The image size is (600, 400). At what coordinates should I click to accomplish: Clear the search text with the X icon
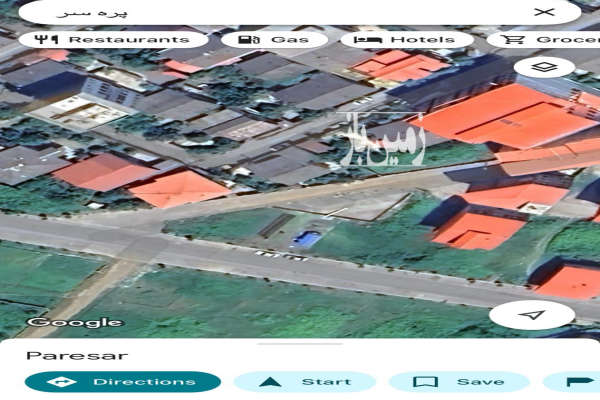click(543, 12)
